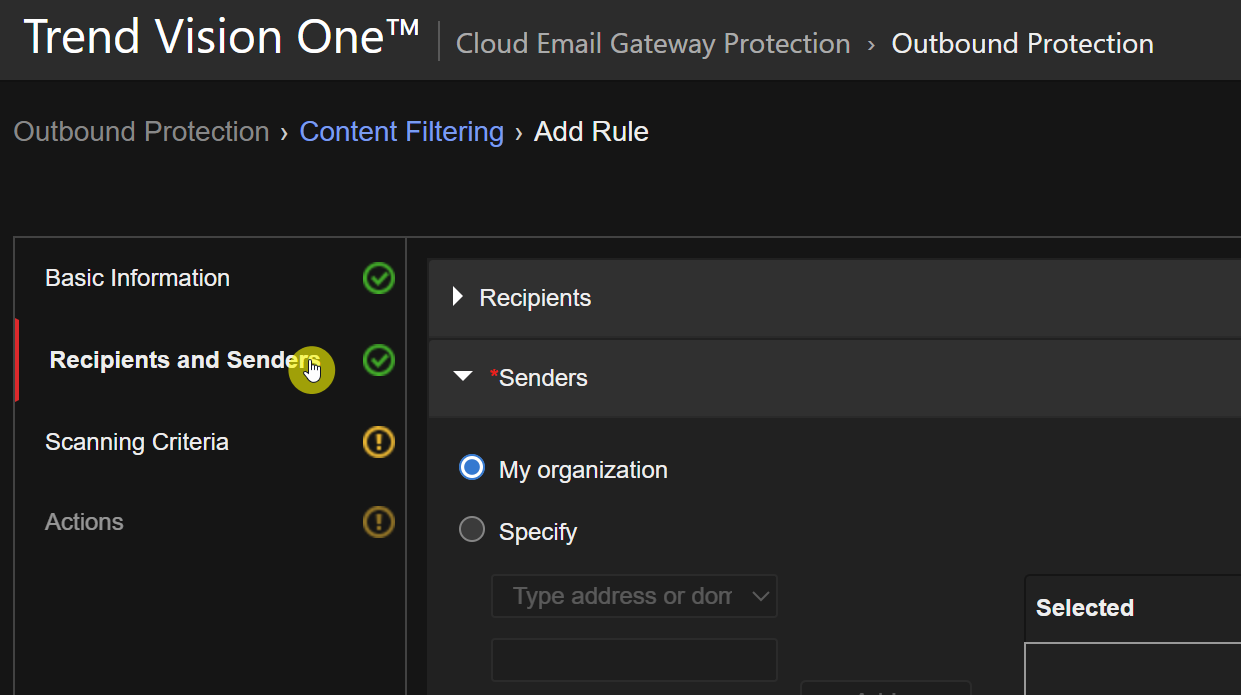The width and height of the screenshot is (1241, 695).
Task: Click green check icon next to Recipients and Senders
Action: [378, 360]
